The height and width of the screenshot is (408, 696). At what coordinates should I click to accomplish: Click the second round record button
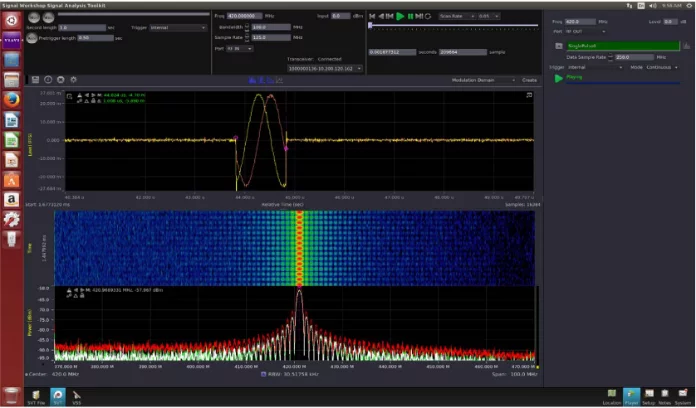(48, 17)
